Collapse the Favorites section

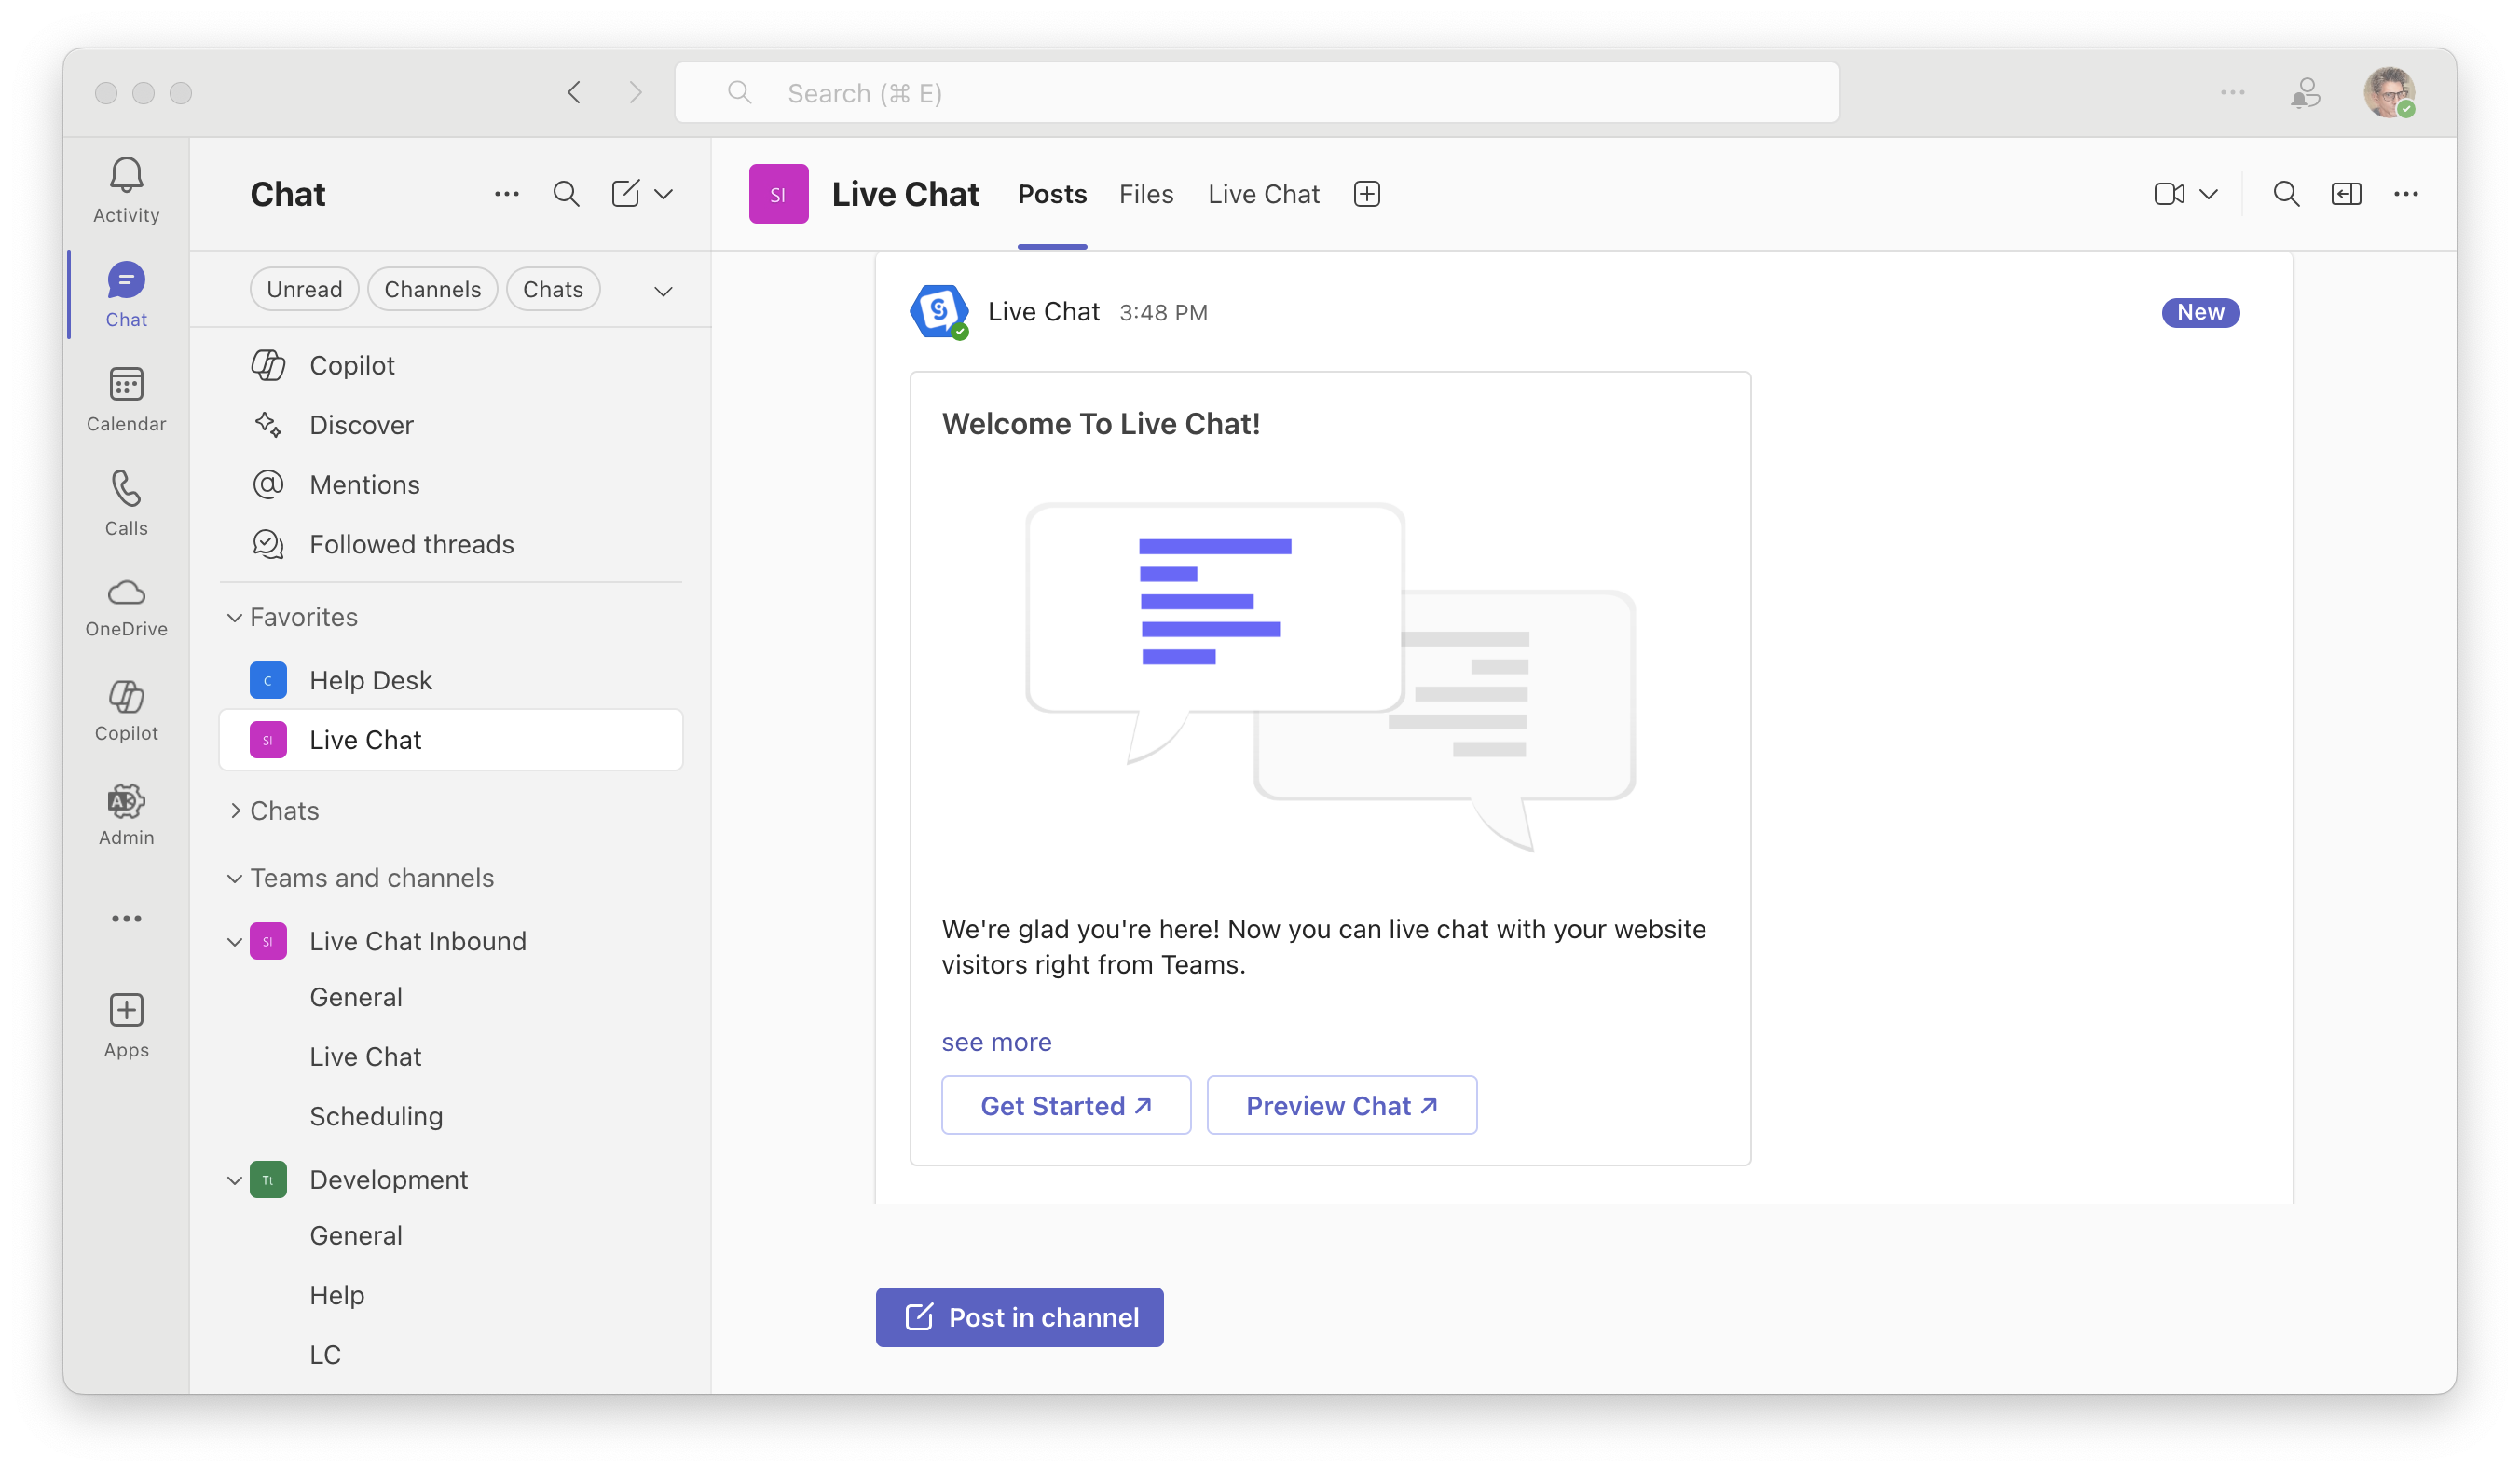point(235,617)
